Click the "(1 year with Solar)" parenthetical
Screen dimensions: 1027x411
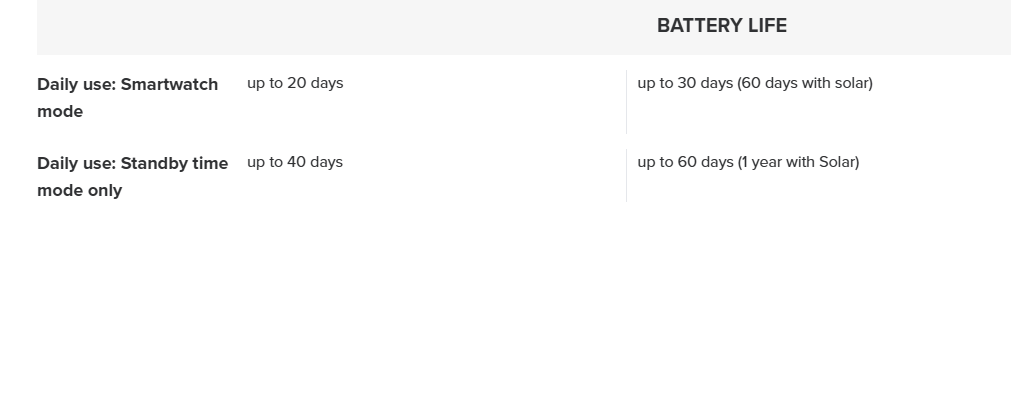tap(798, 162)
